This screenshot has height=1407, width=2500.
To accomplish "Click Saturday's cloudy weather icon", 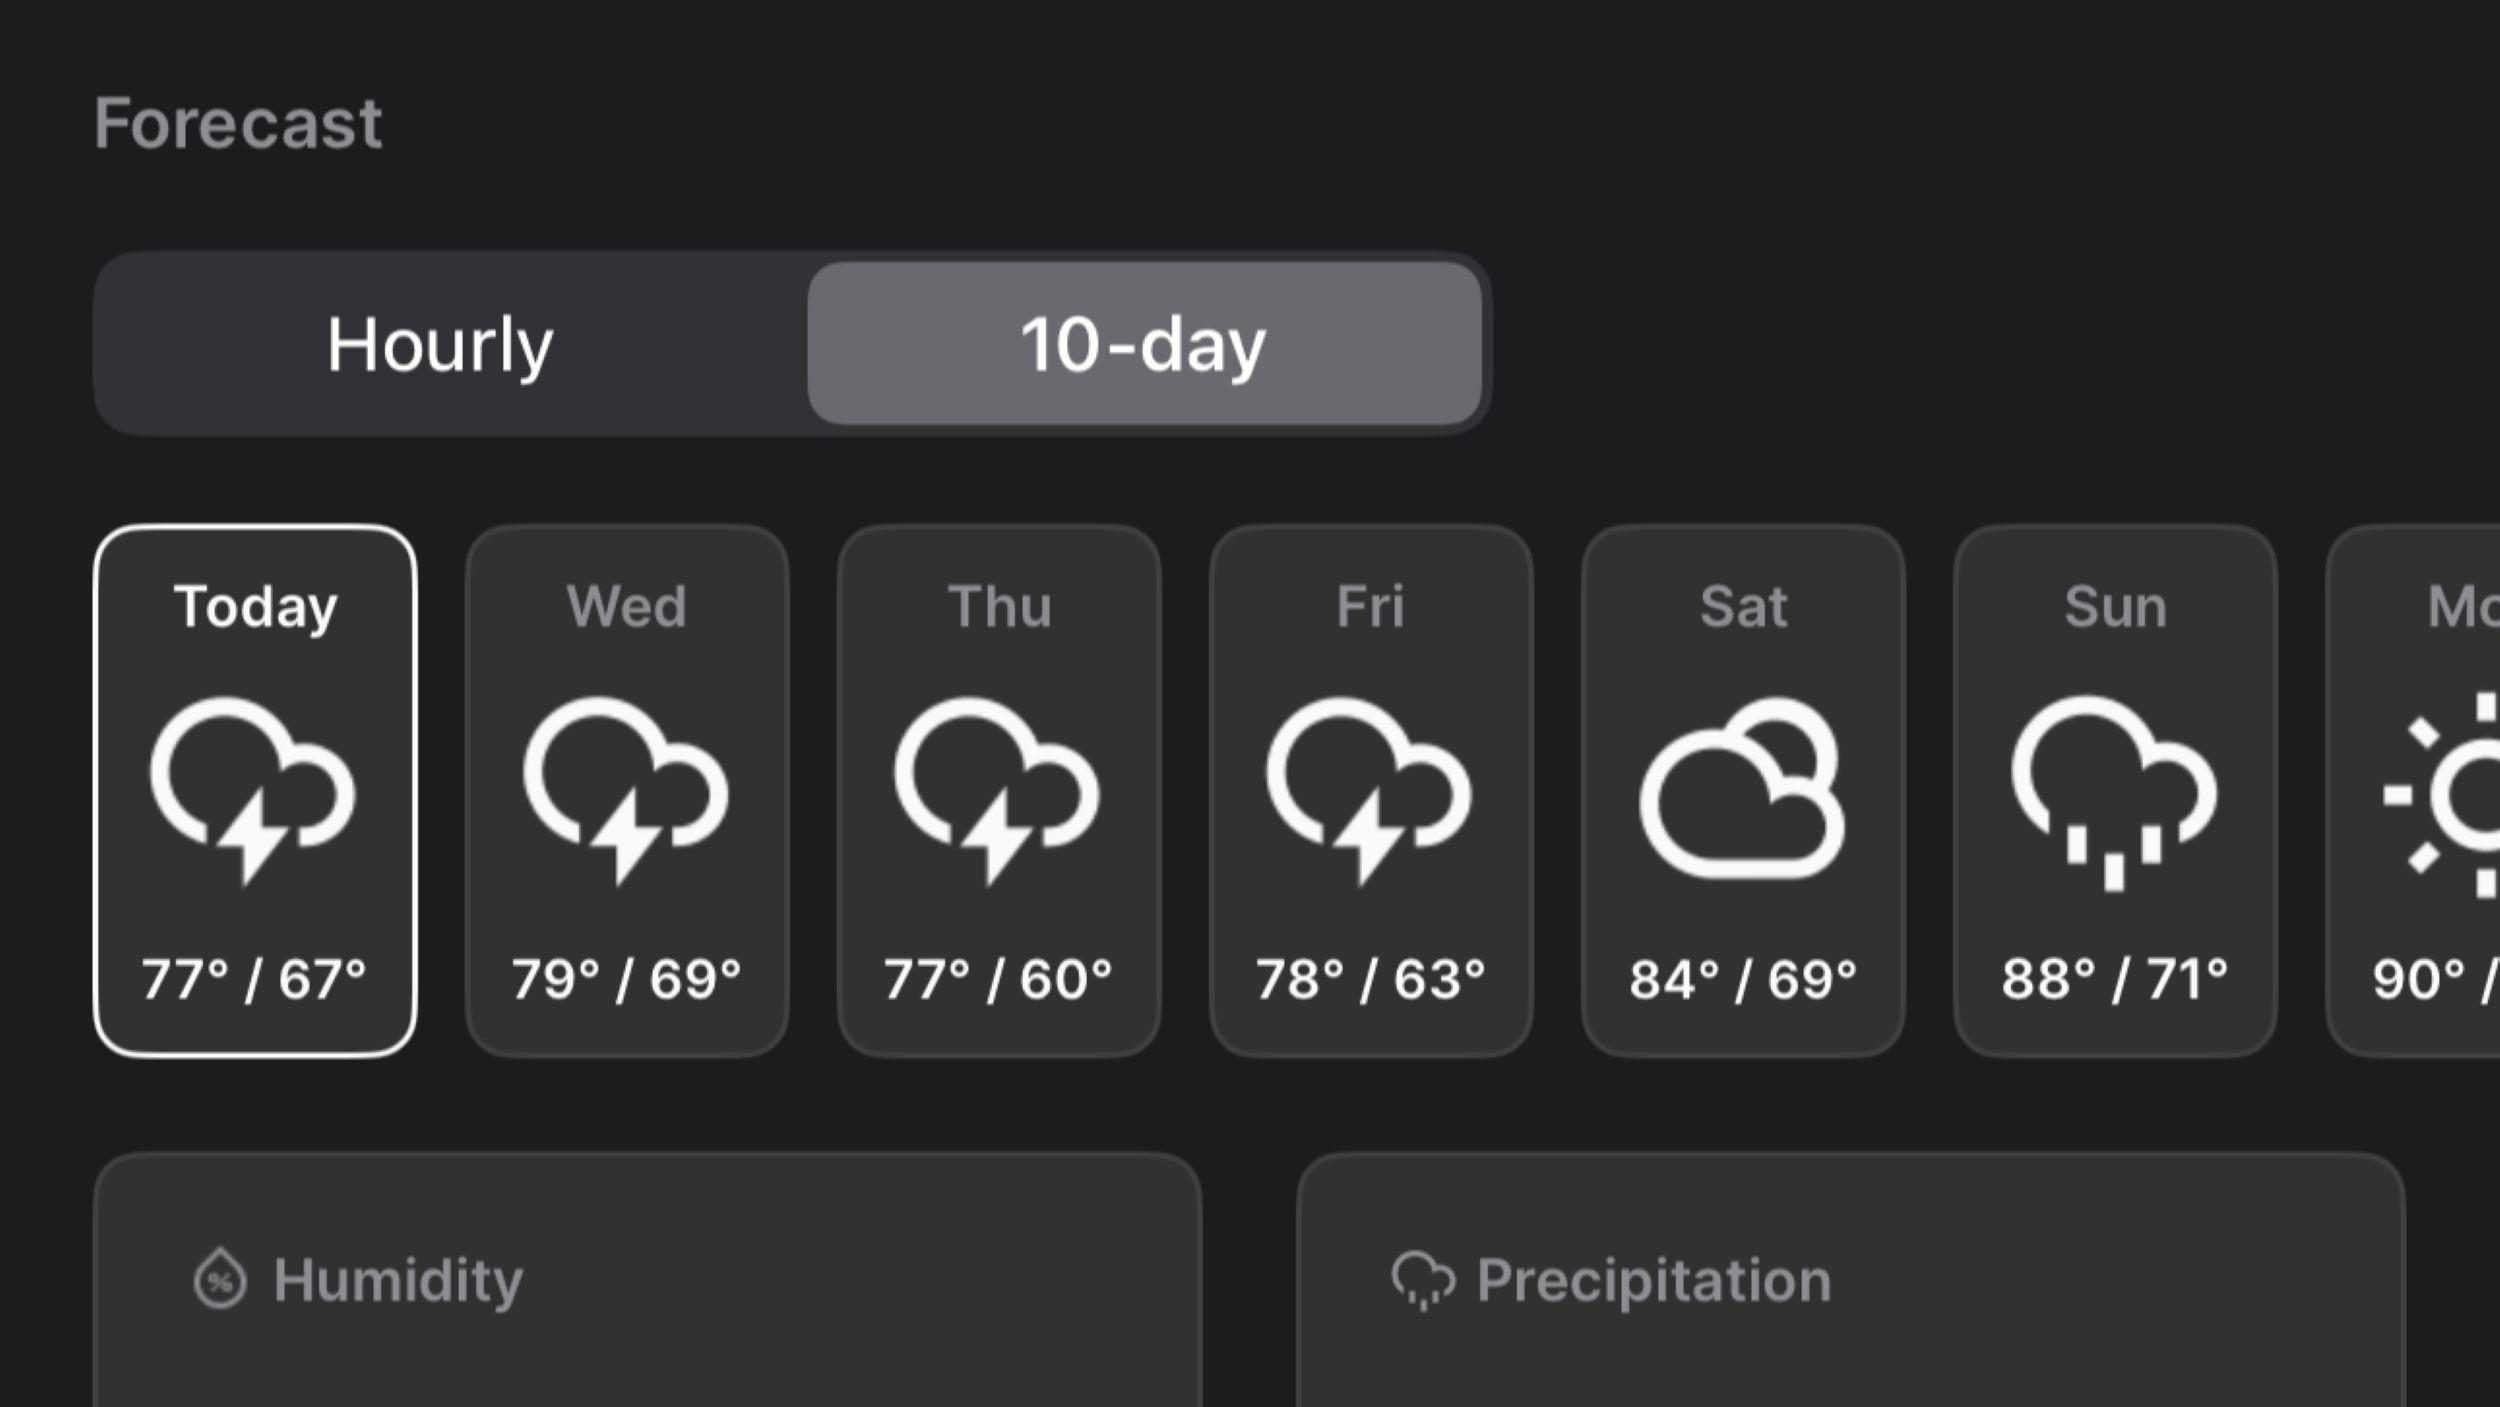I will point(1744,790).
